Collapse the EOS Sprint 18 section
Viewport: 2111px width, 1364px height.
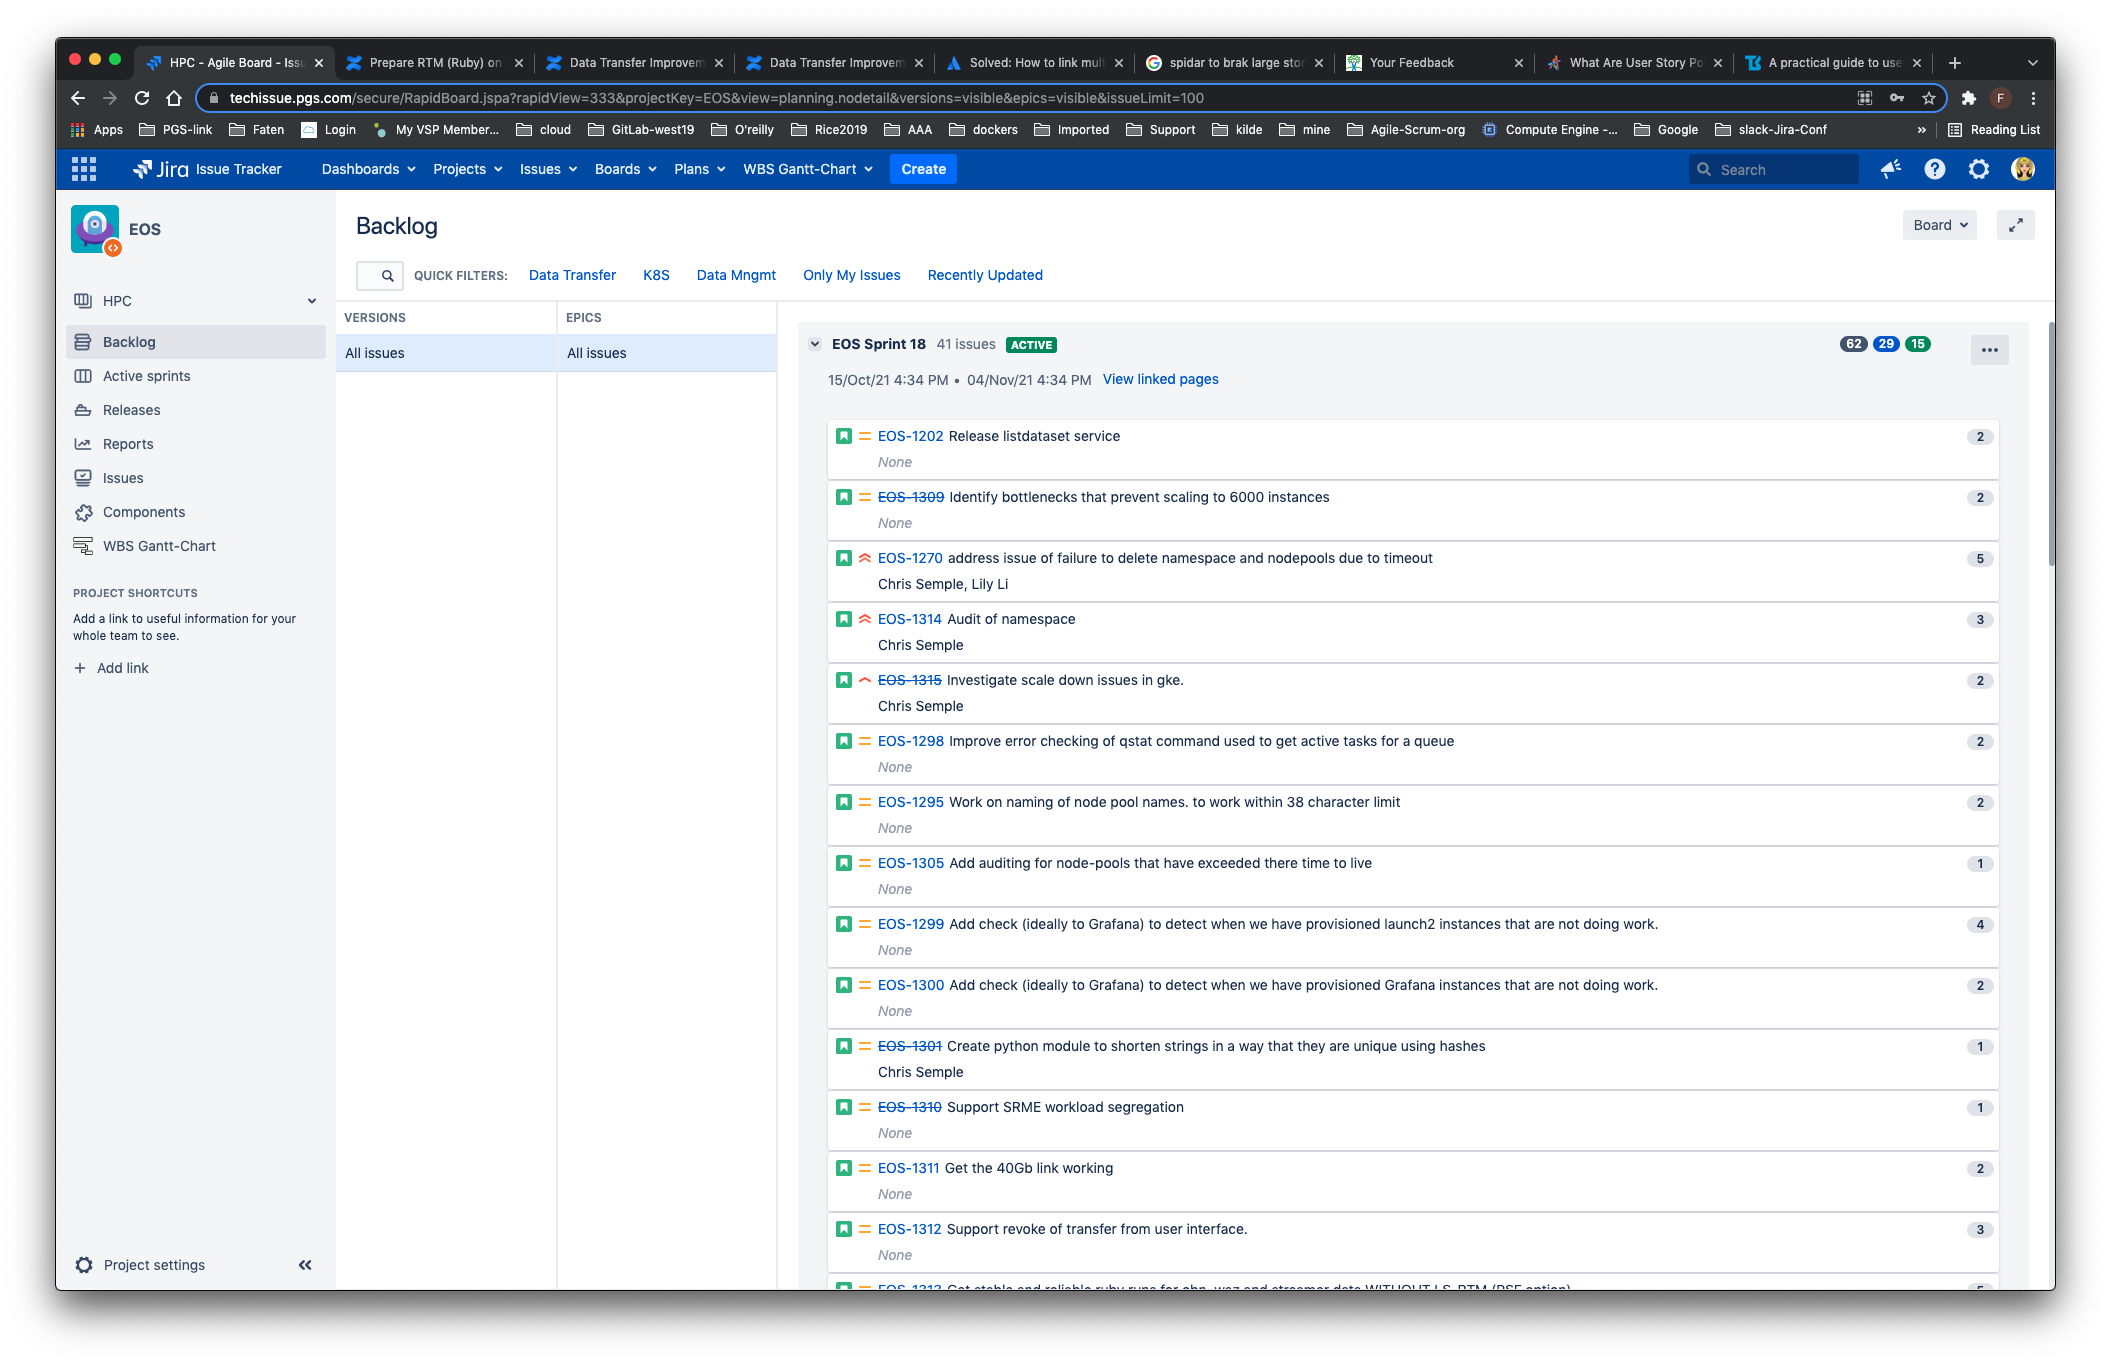pyautogui.click(x=815, y=344)
